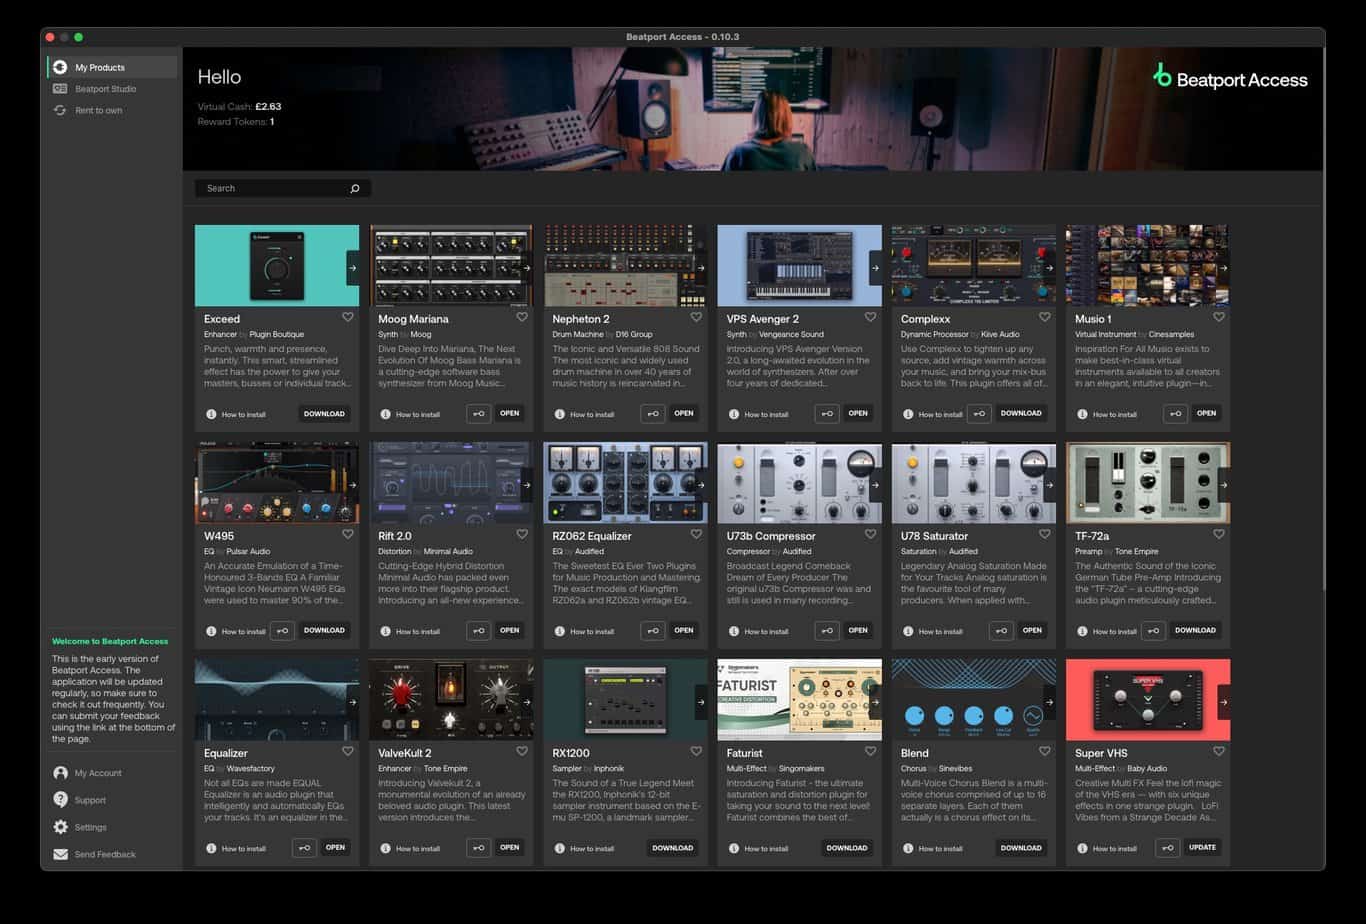
Task: Click the key icon on Rift 2.0
Action: (x=479, y=630)
